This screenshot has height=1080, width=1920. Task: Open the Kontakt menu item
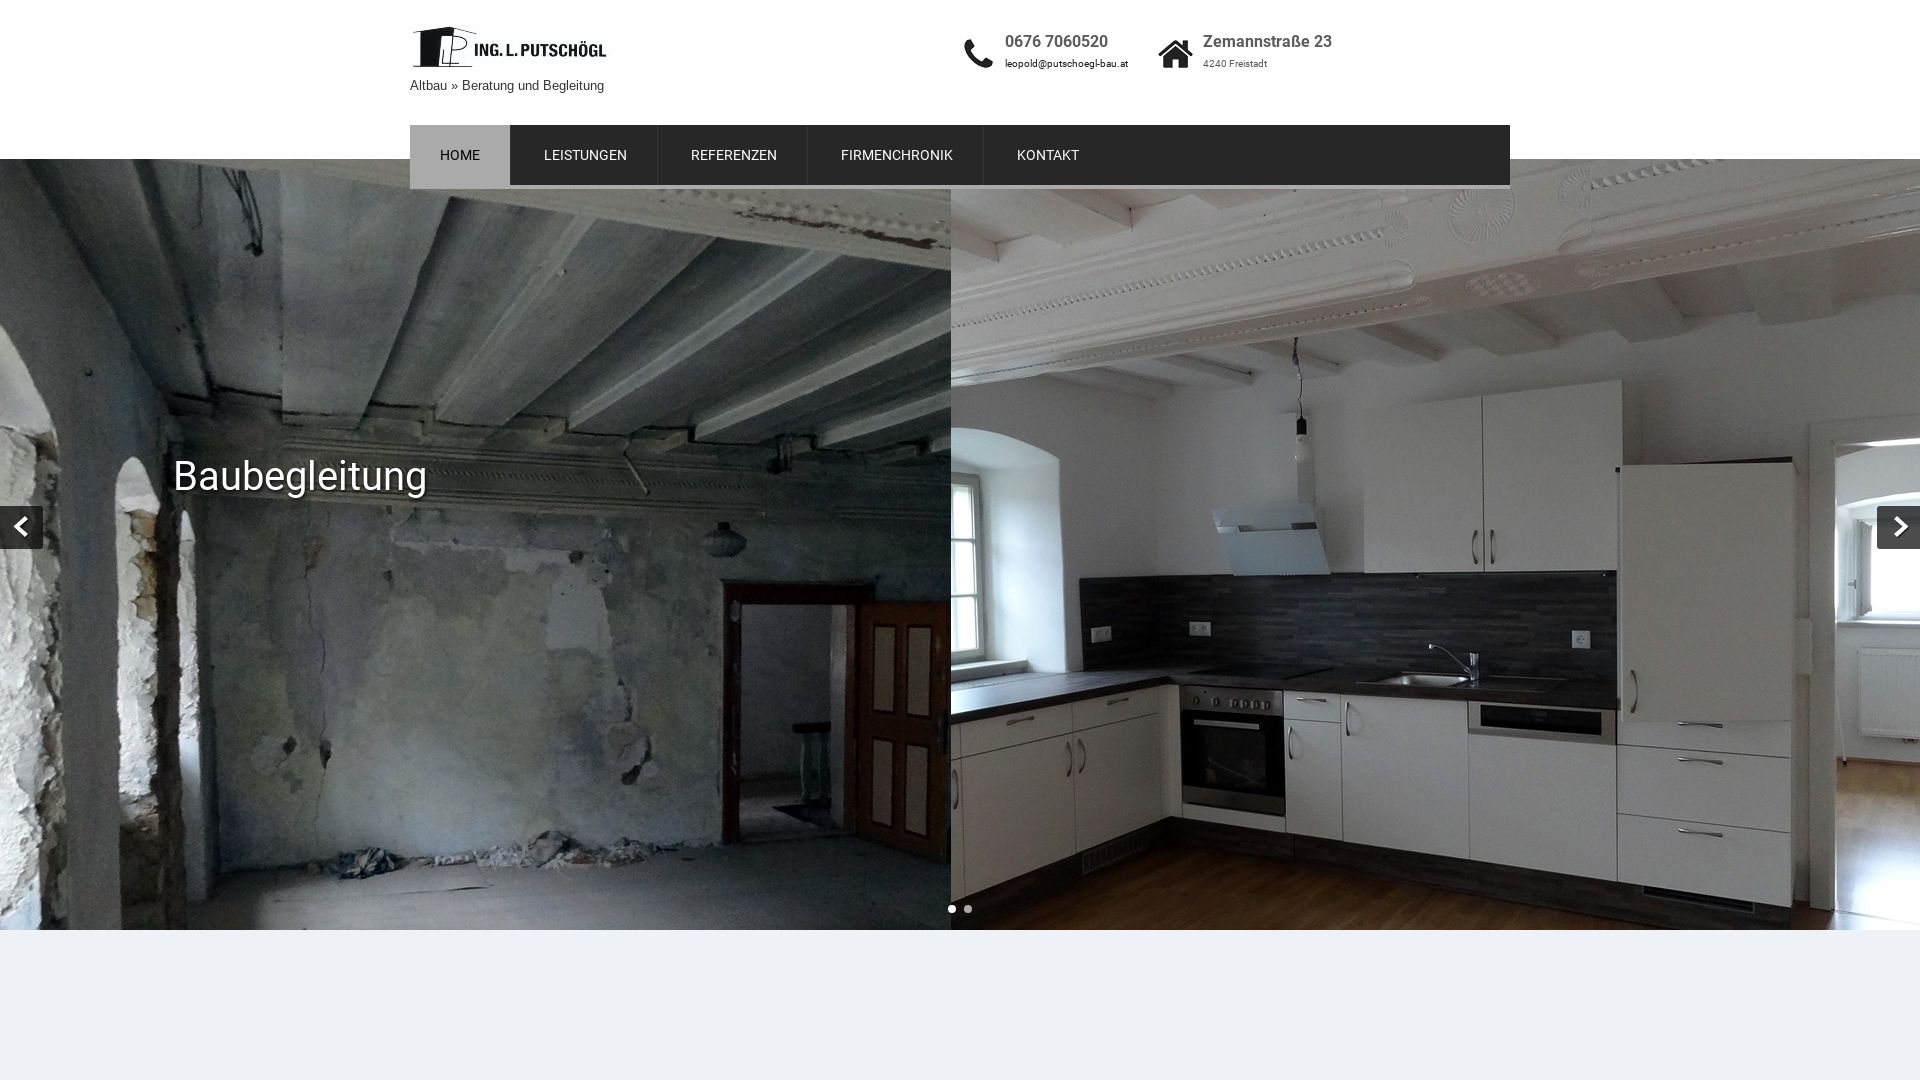(1047, 155)
